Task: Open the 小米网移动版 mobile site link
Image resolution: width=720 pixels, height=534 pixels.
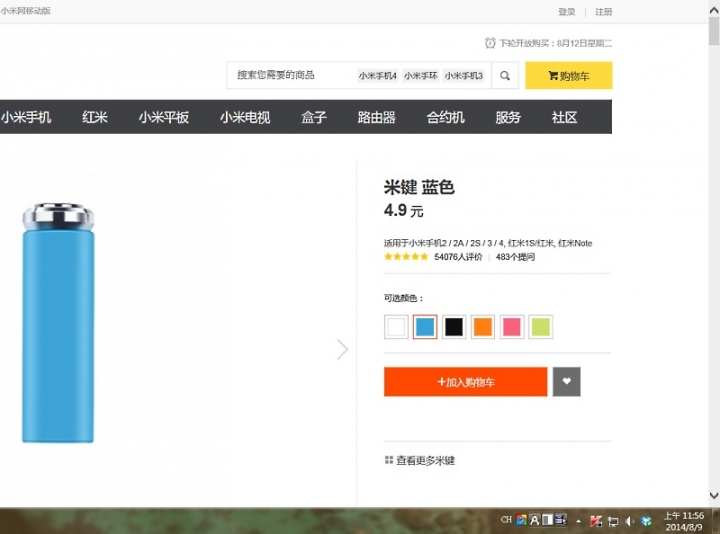Action: (26, 11)
